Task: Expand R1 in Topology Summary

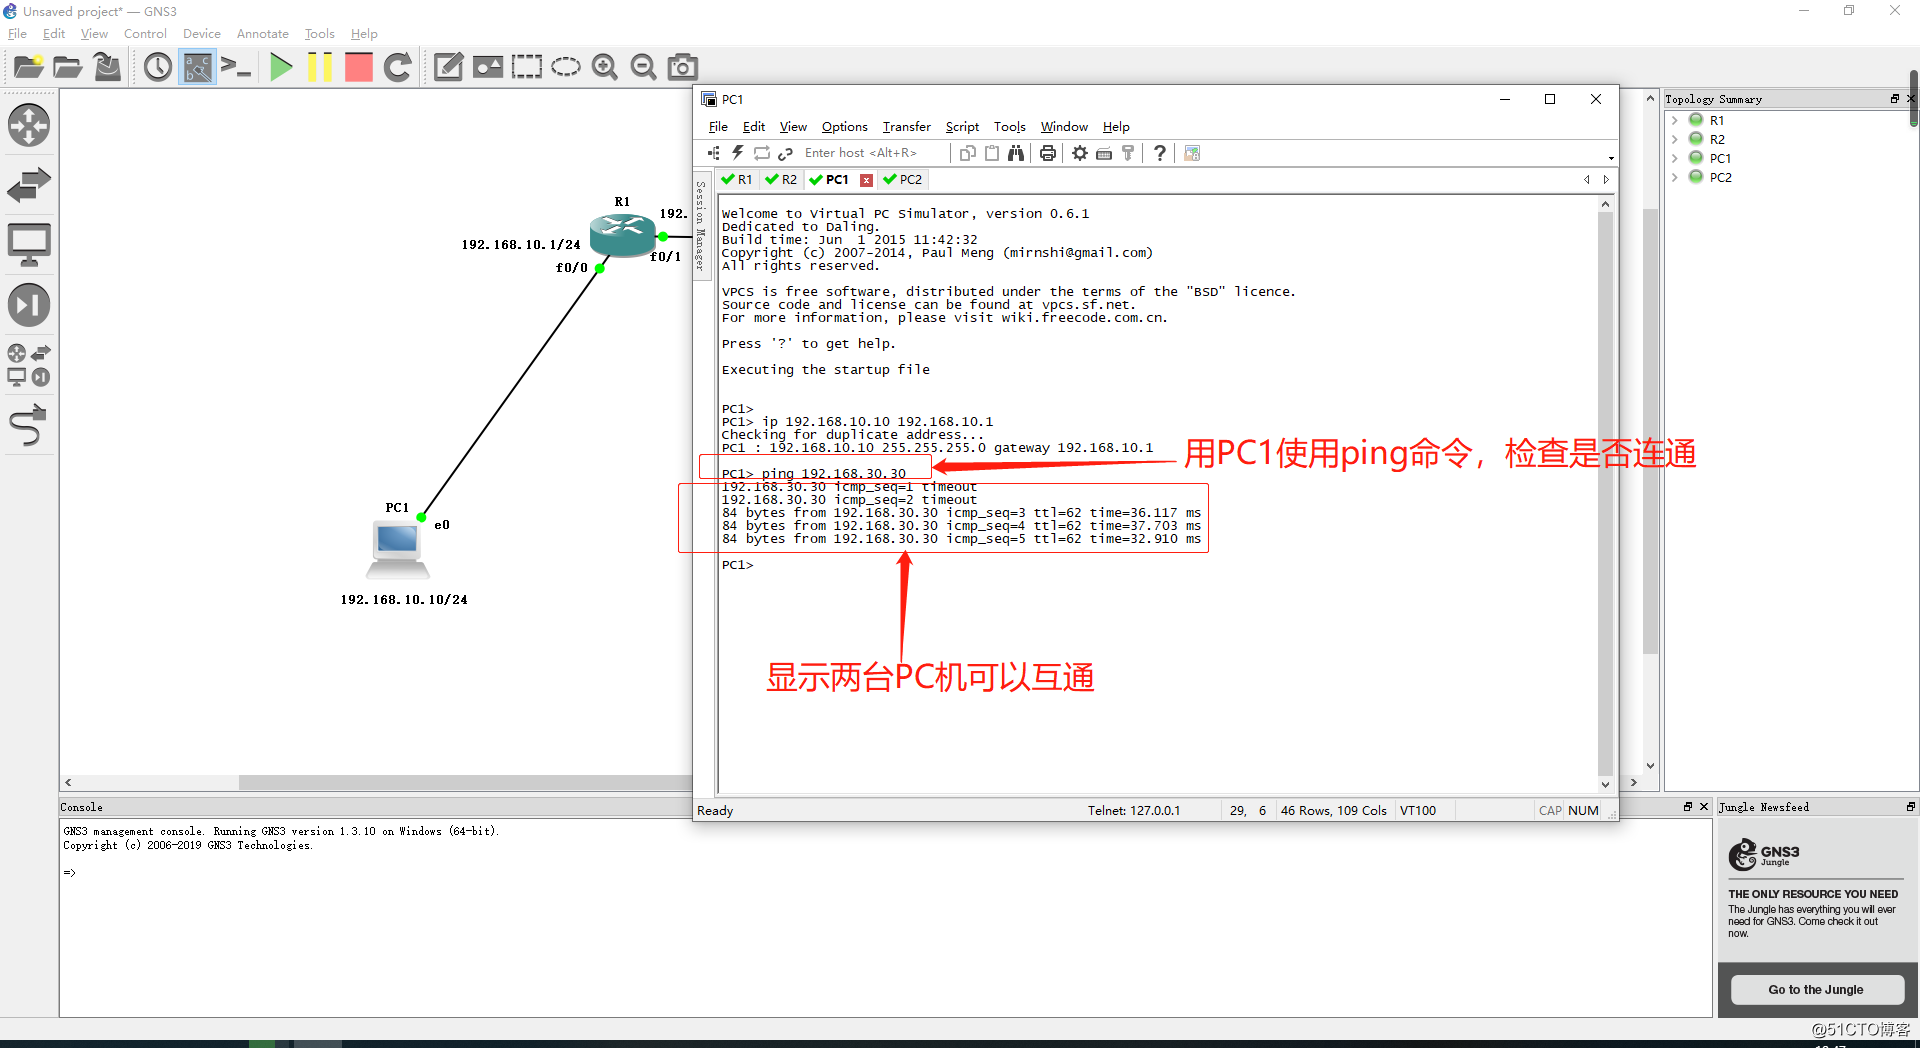Action: click(x=1675, y=120)
